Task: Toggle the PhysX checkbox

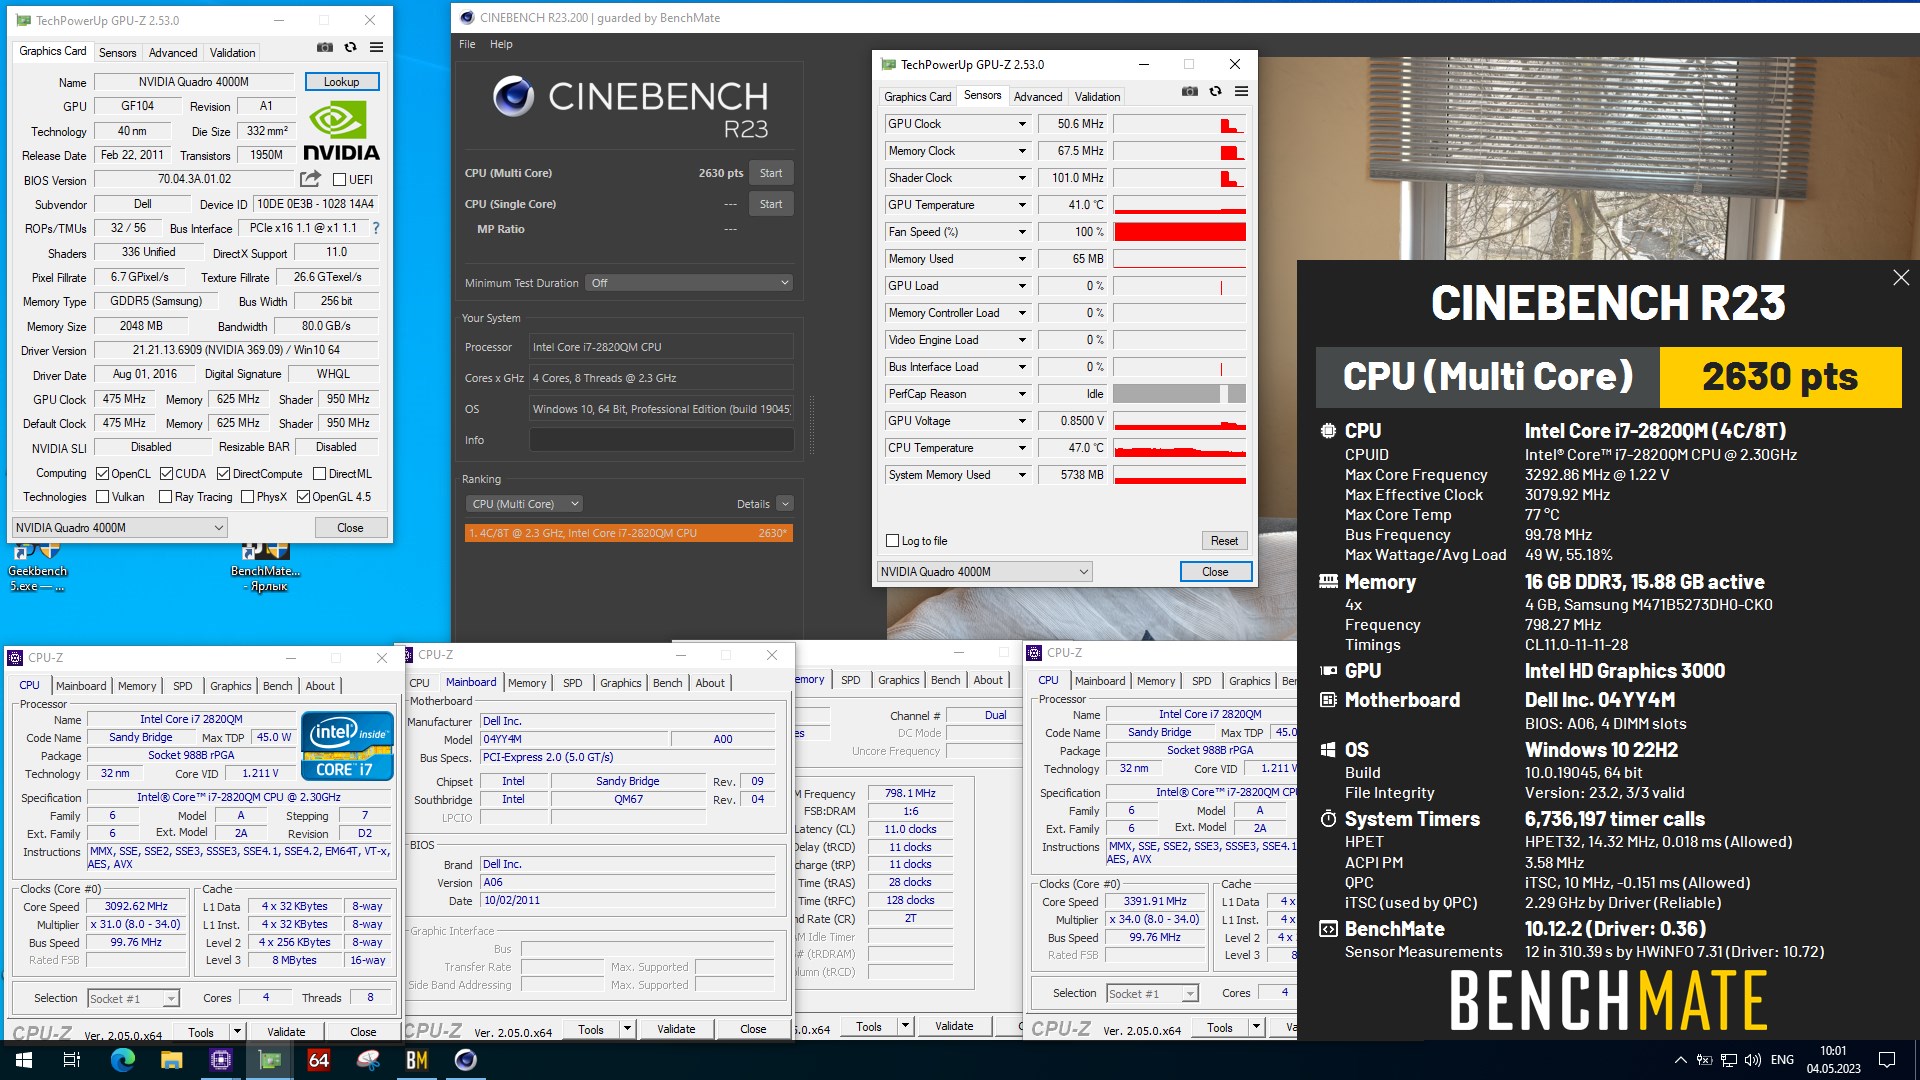Action: click(247, 497)
